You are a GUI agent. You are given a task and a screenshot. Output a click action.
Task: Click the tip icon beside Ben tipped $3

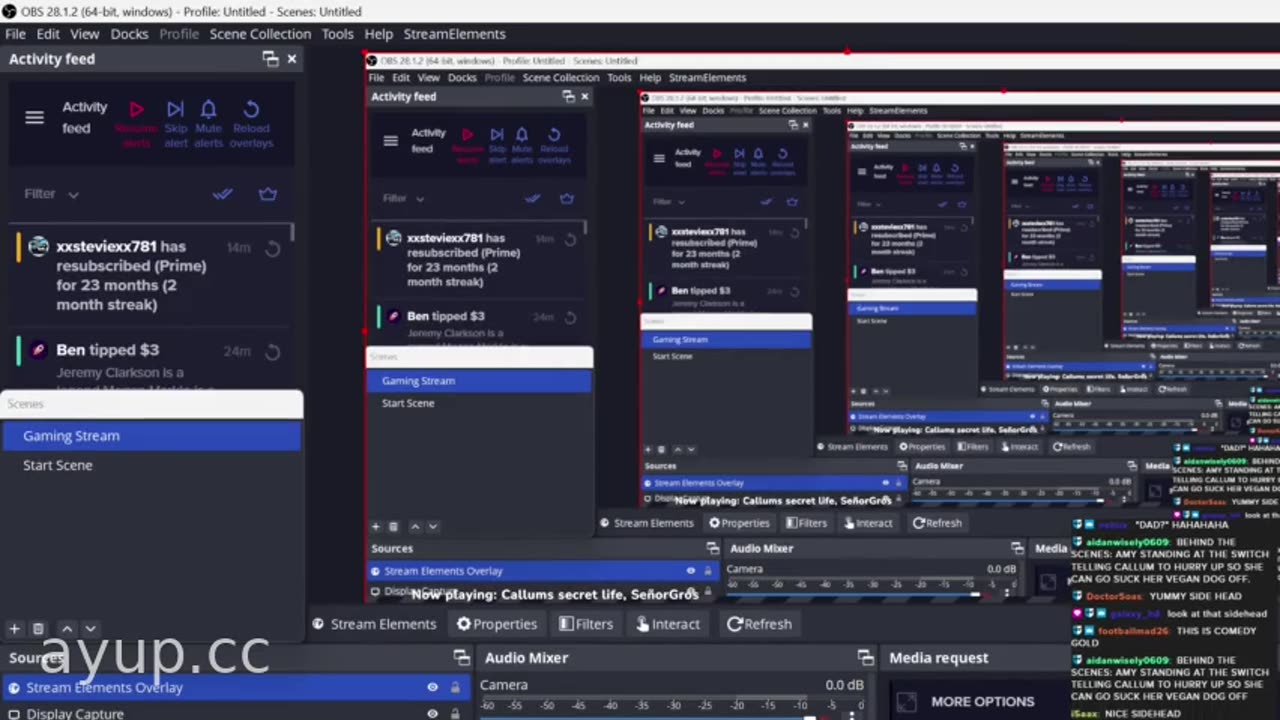[38, 350]
